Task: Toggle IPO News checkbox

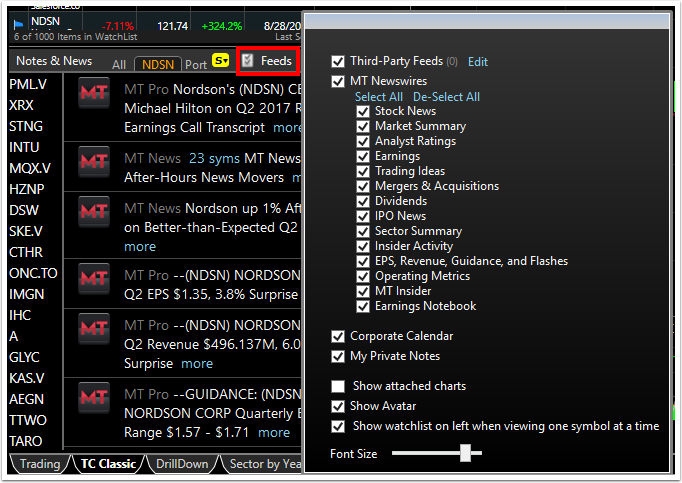Action: (363, 217)
